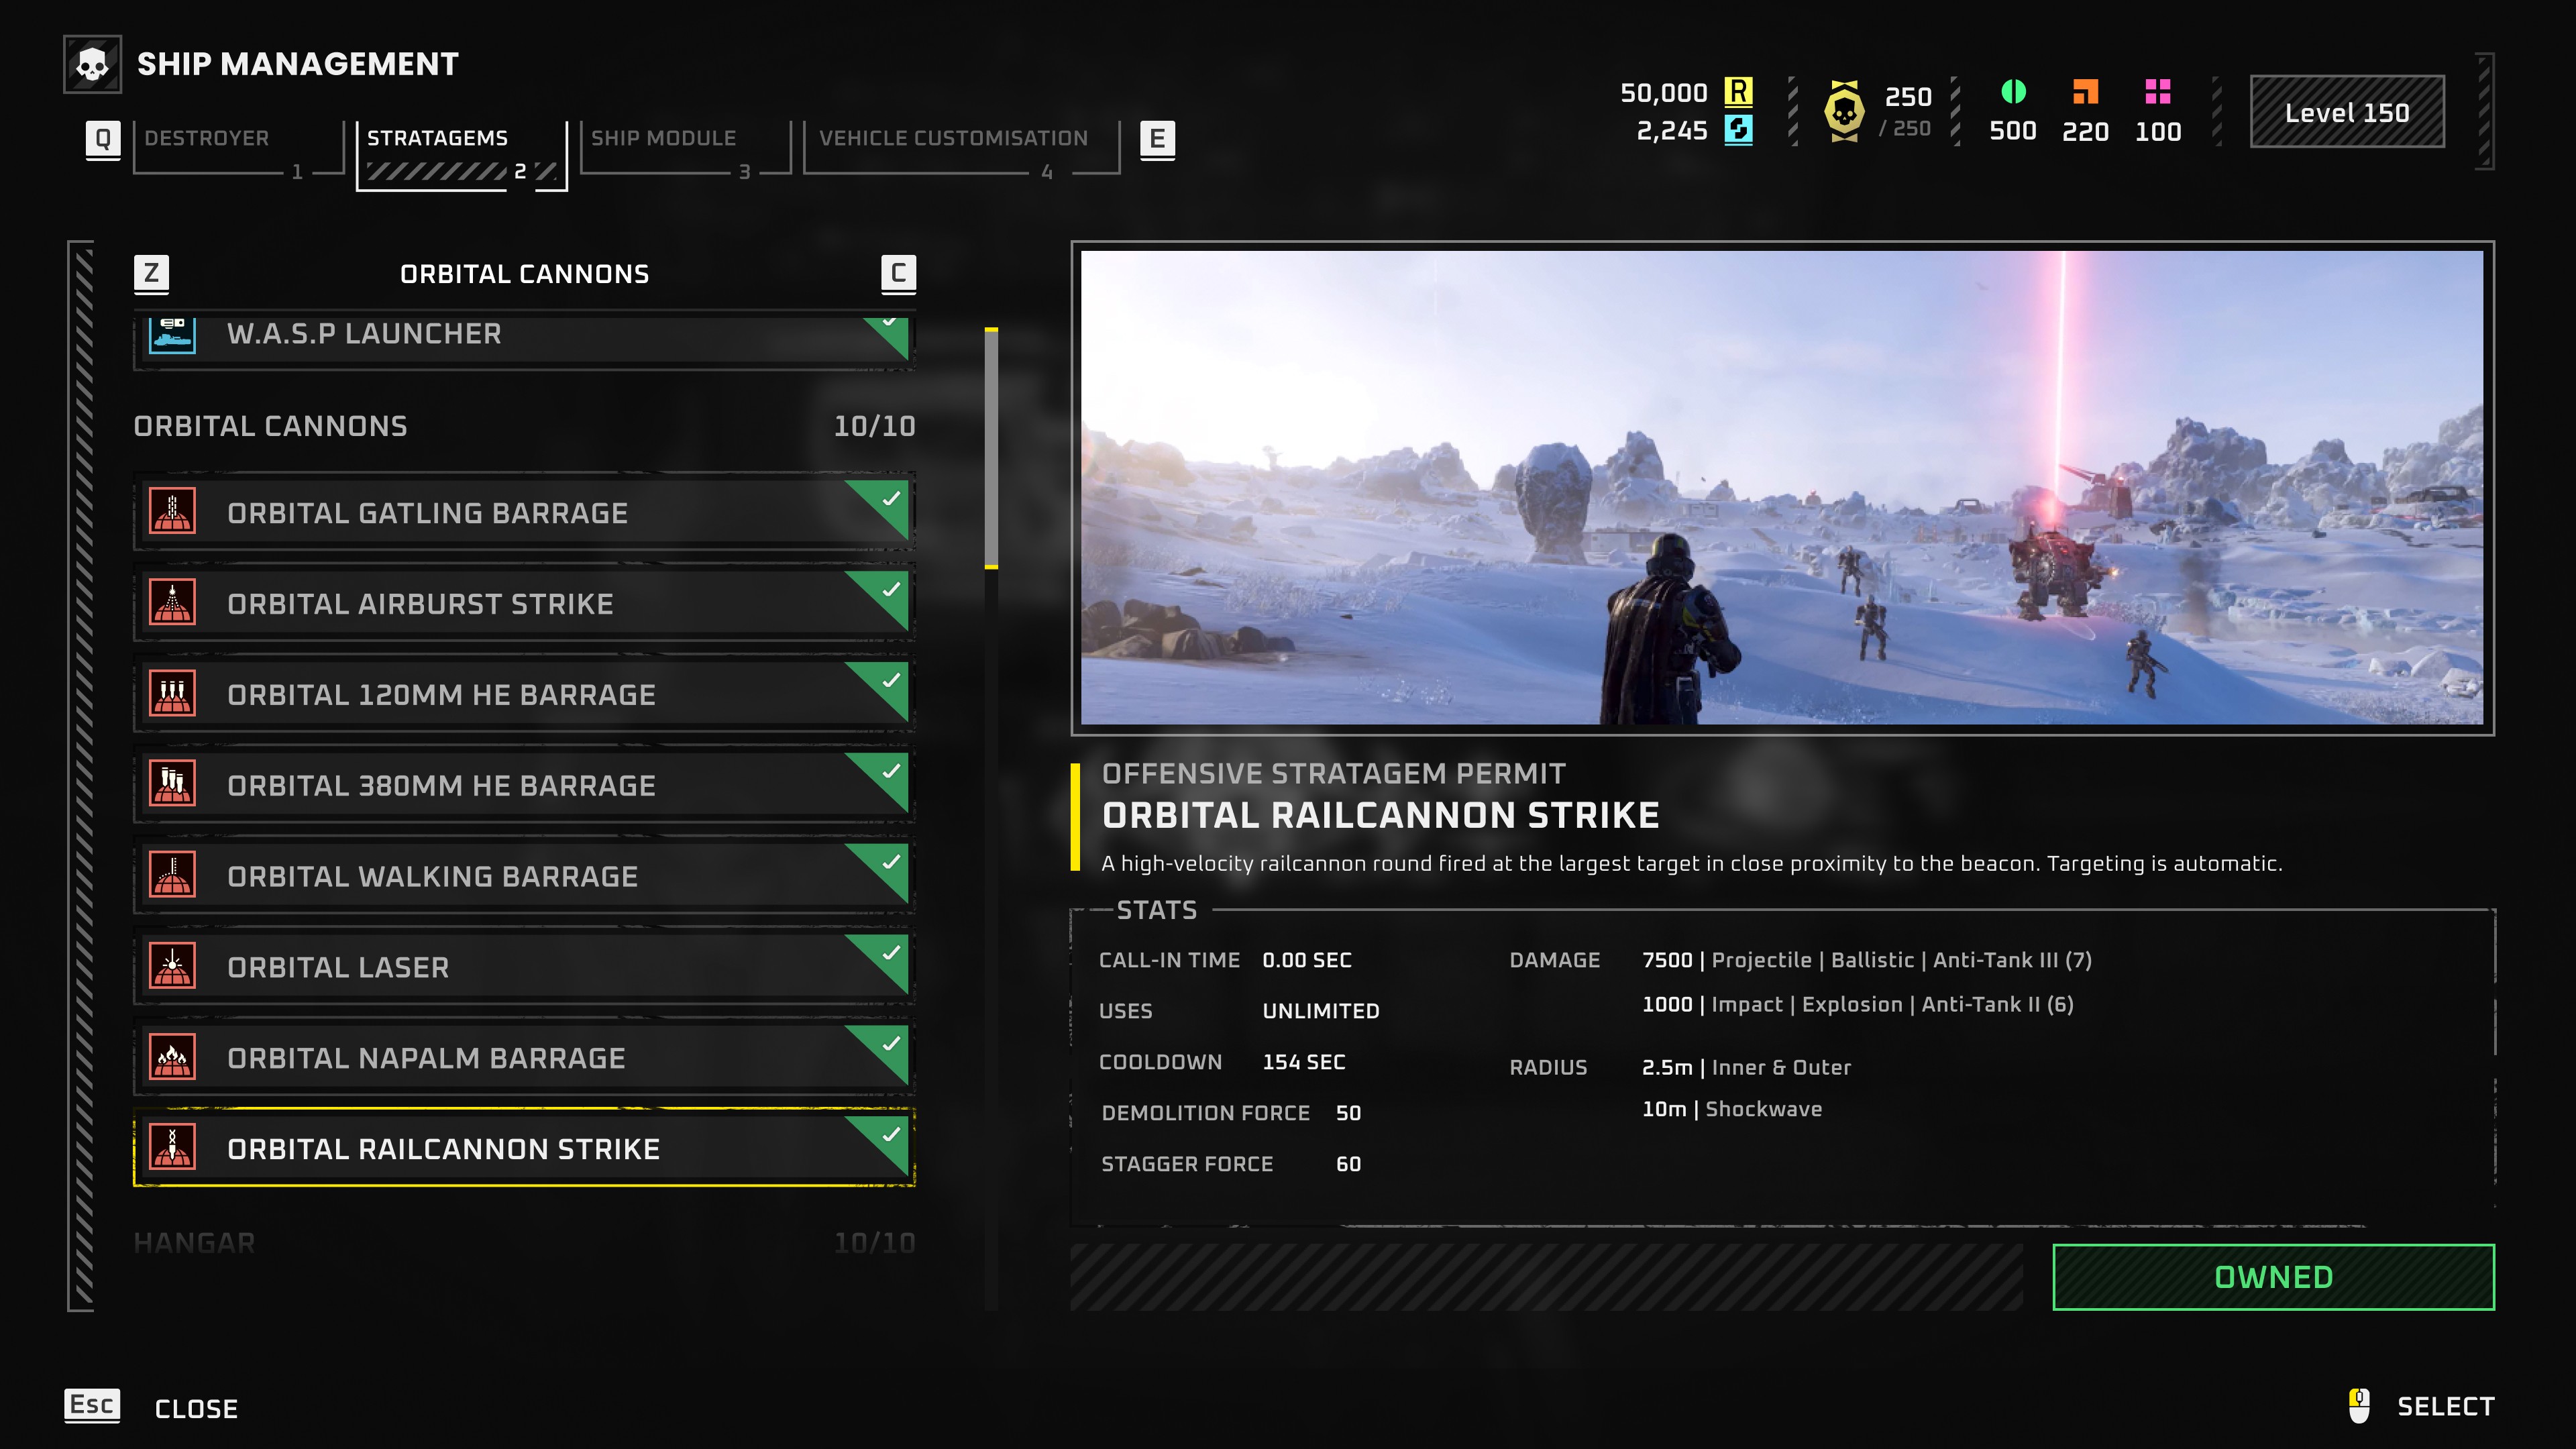This screenshot has height=1449, width=2576.
Task: Click the Orbital 380MM HE Barrage icon
Action: tap(172, 785)
